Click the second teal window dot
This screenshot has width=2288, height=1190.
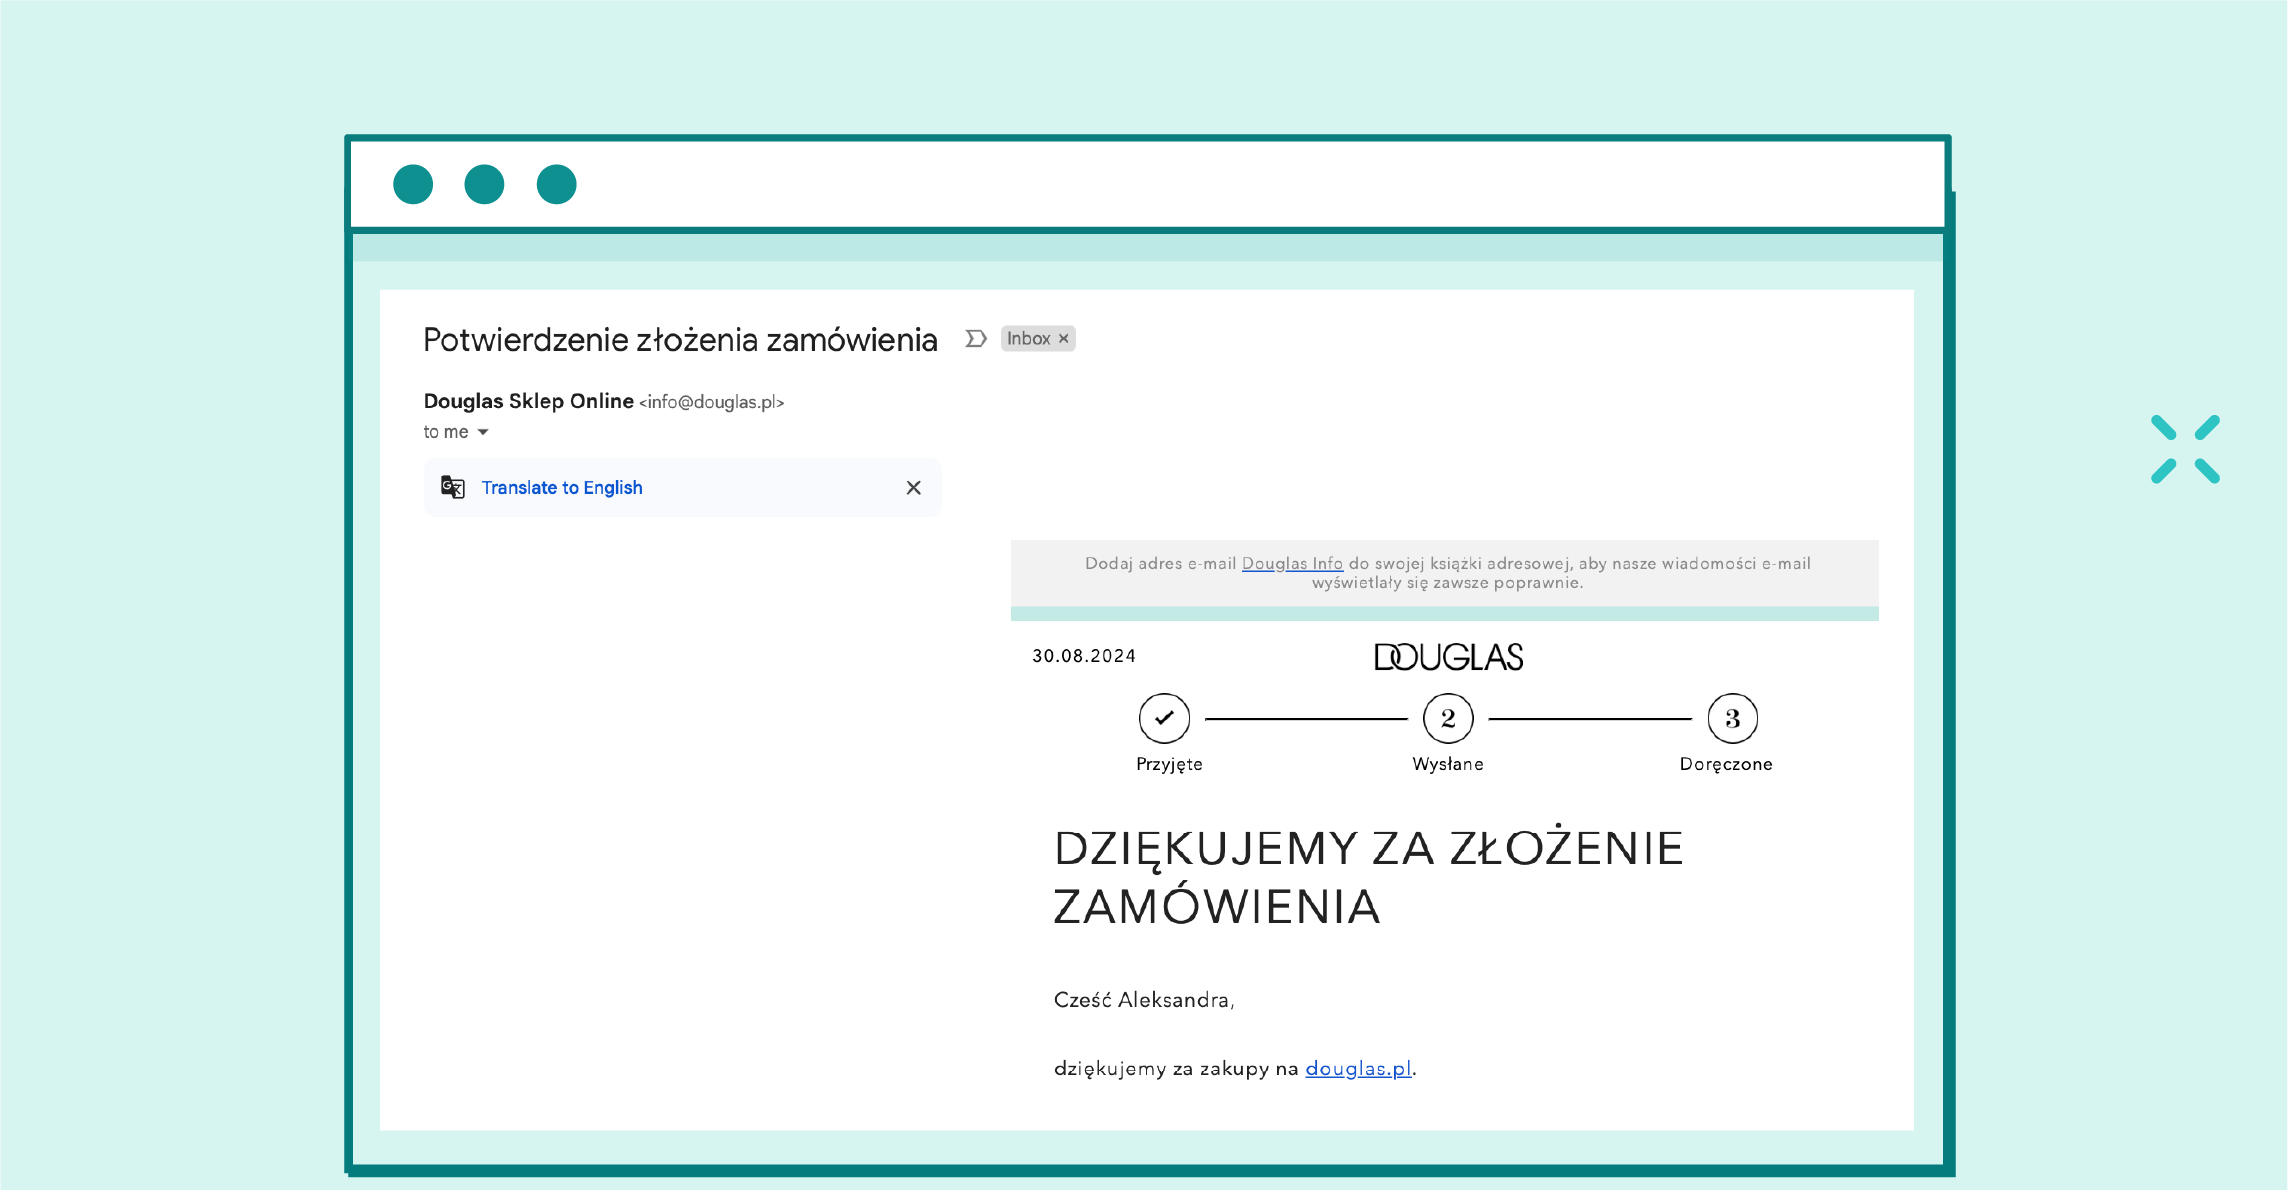484,184
